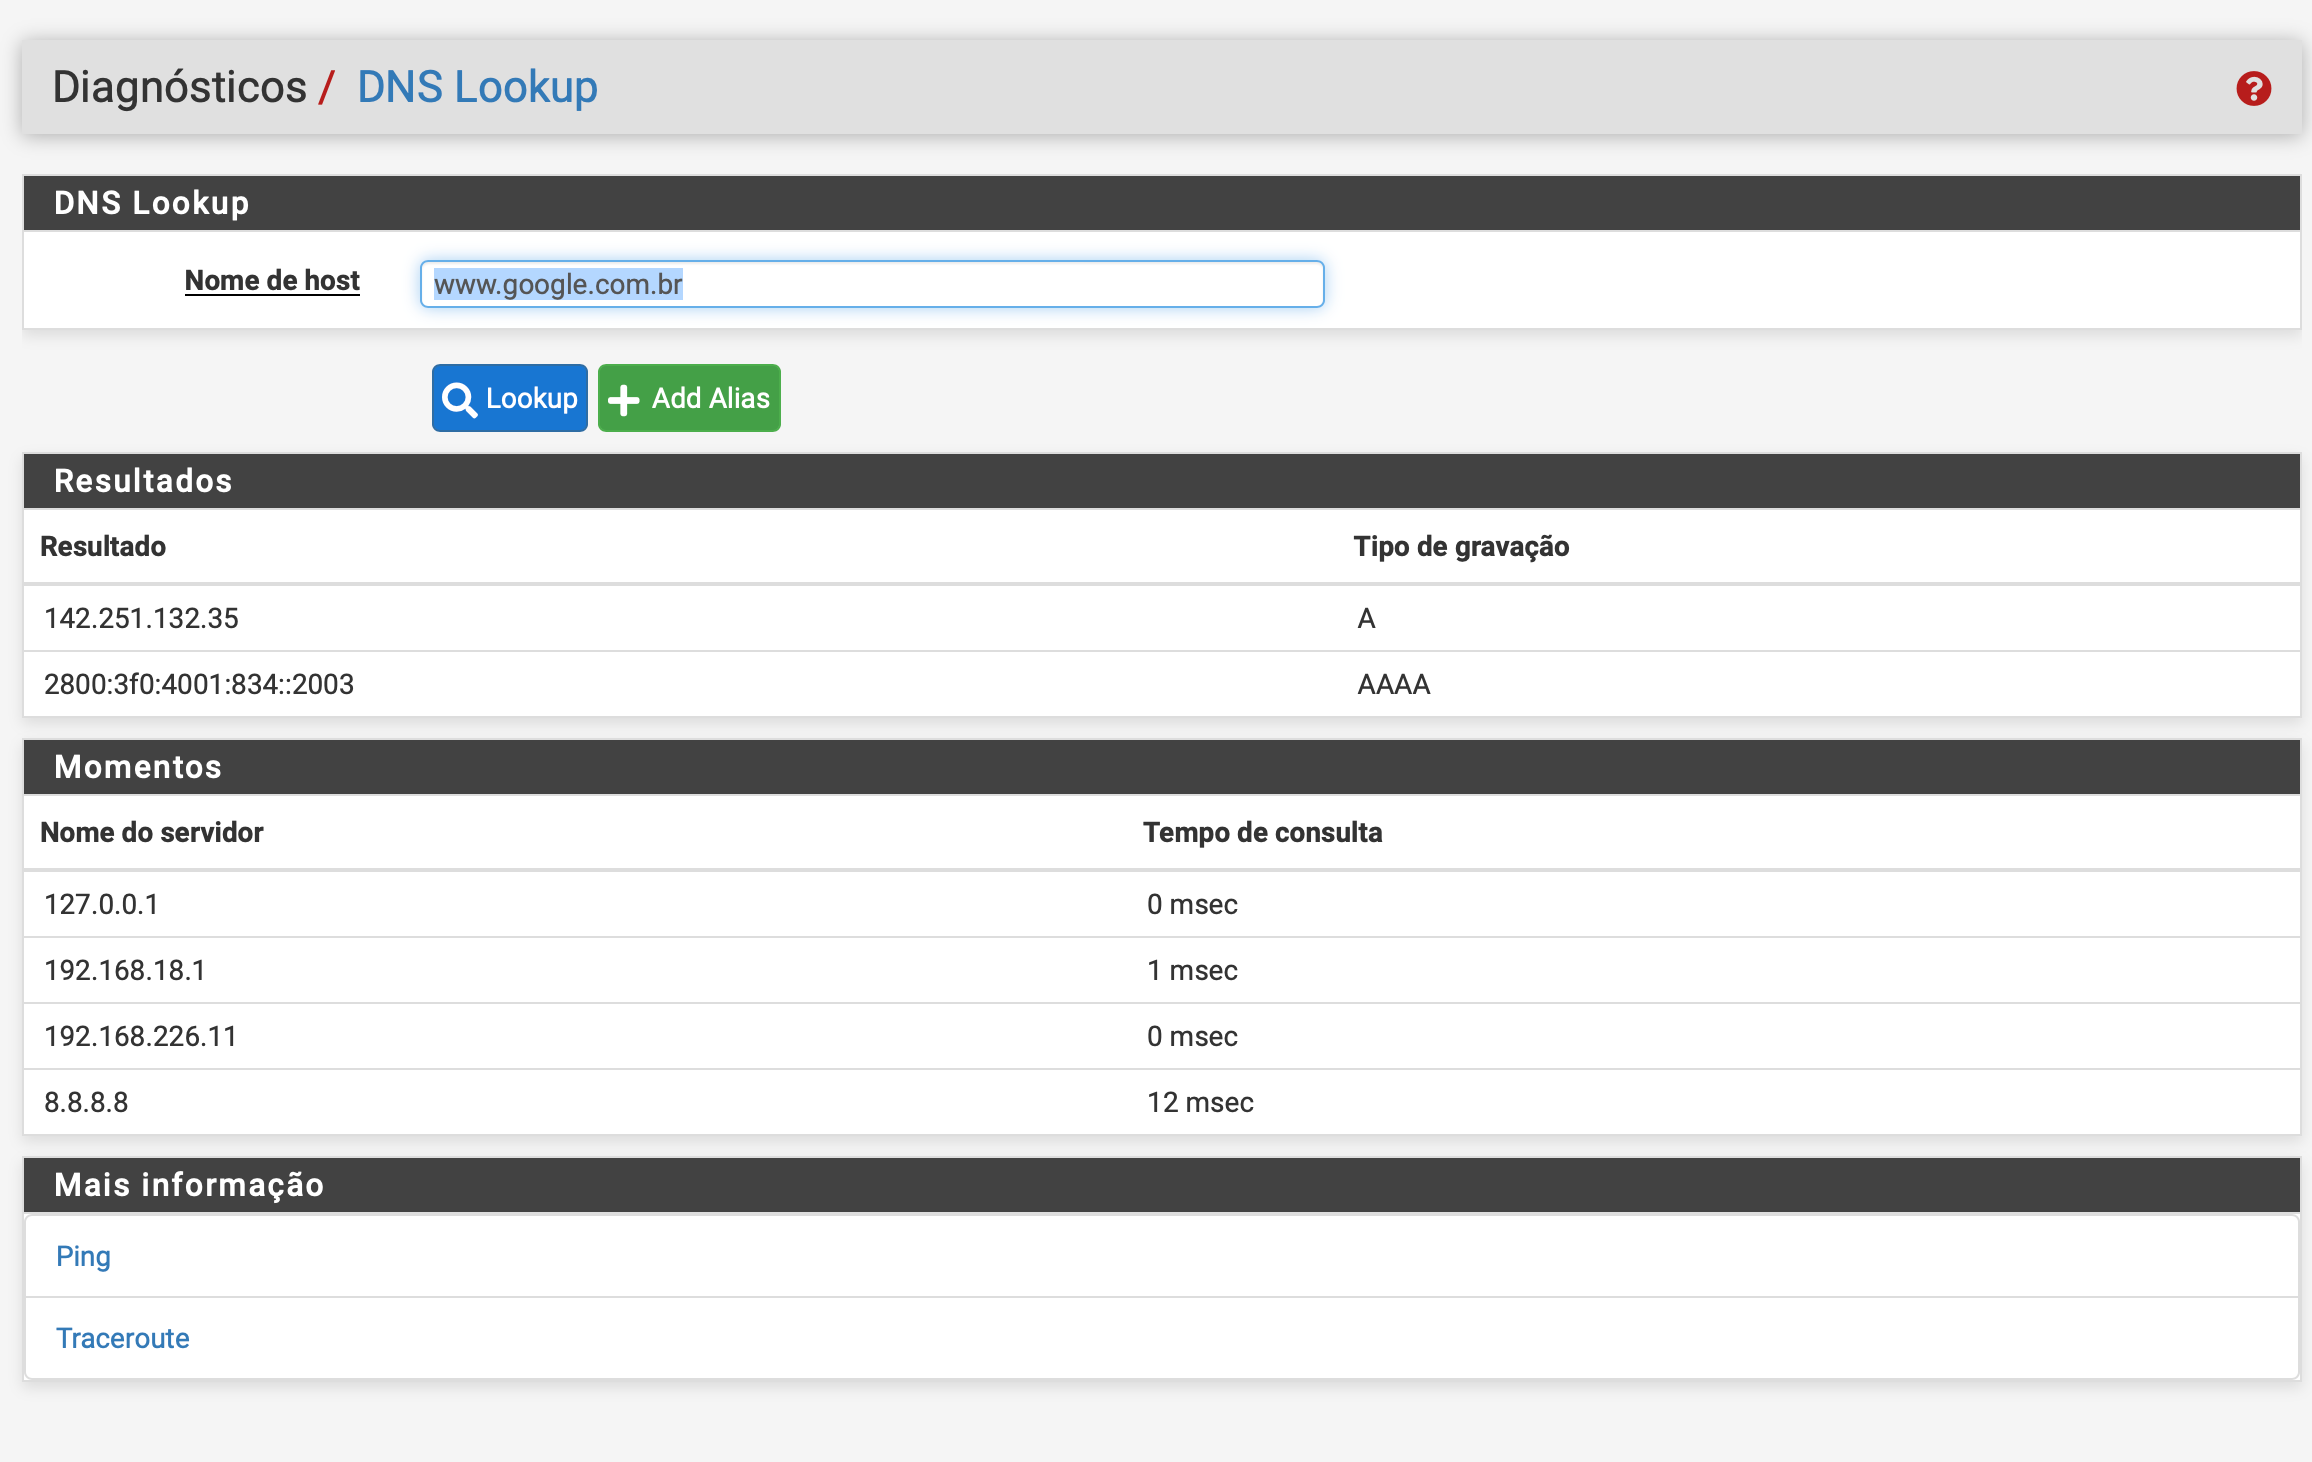
Task: Click the green Add Alias button
Action: [x=689, y=398]
